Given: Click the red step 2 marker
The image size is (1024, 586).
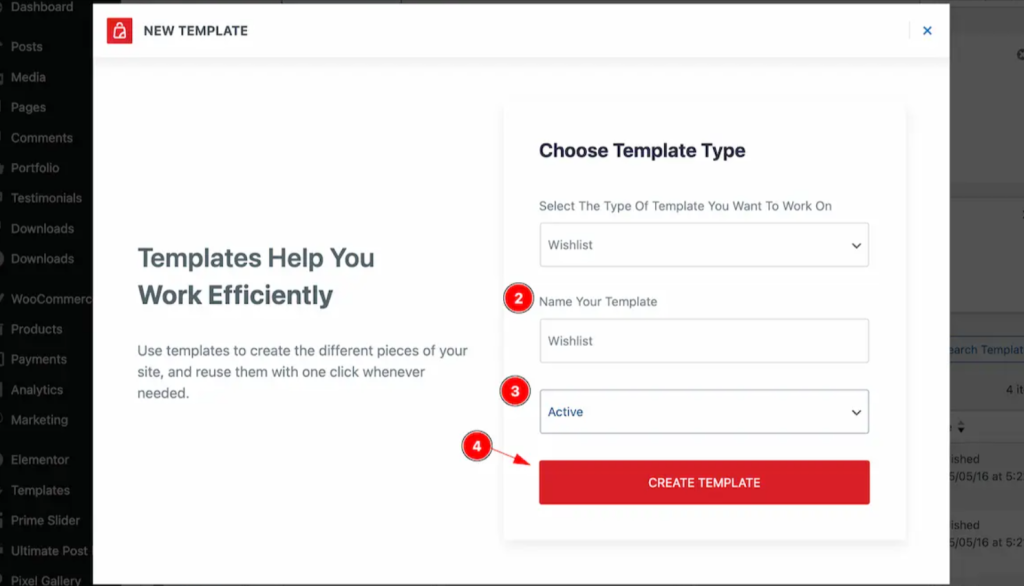Looking at the screenshot, I should tap(519, 299).
